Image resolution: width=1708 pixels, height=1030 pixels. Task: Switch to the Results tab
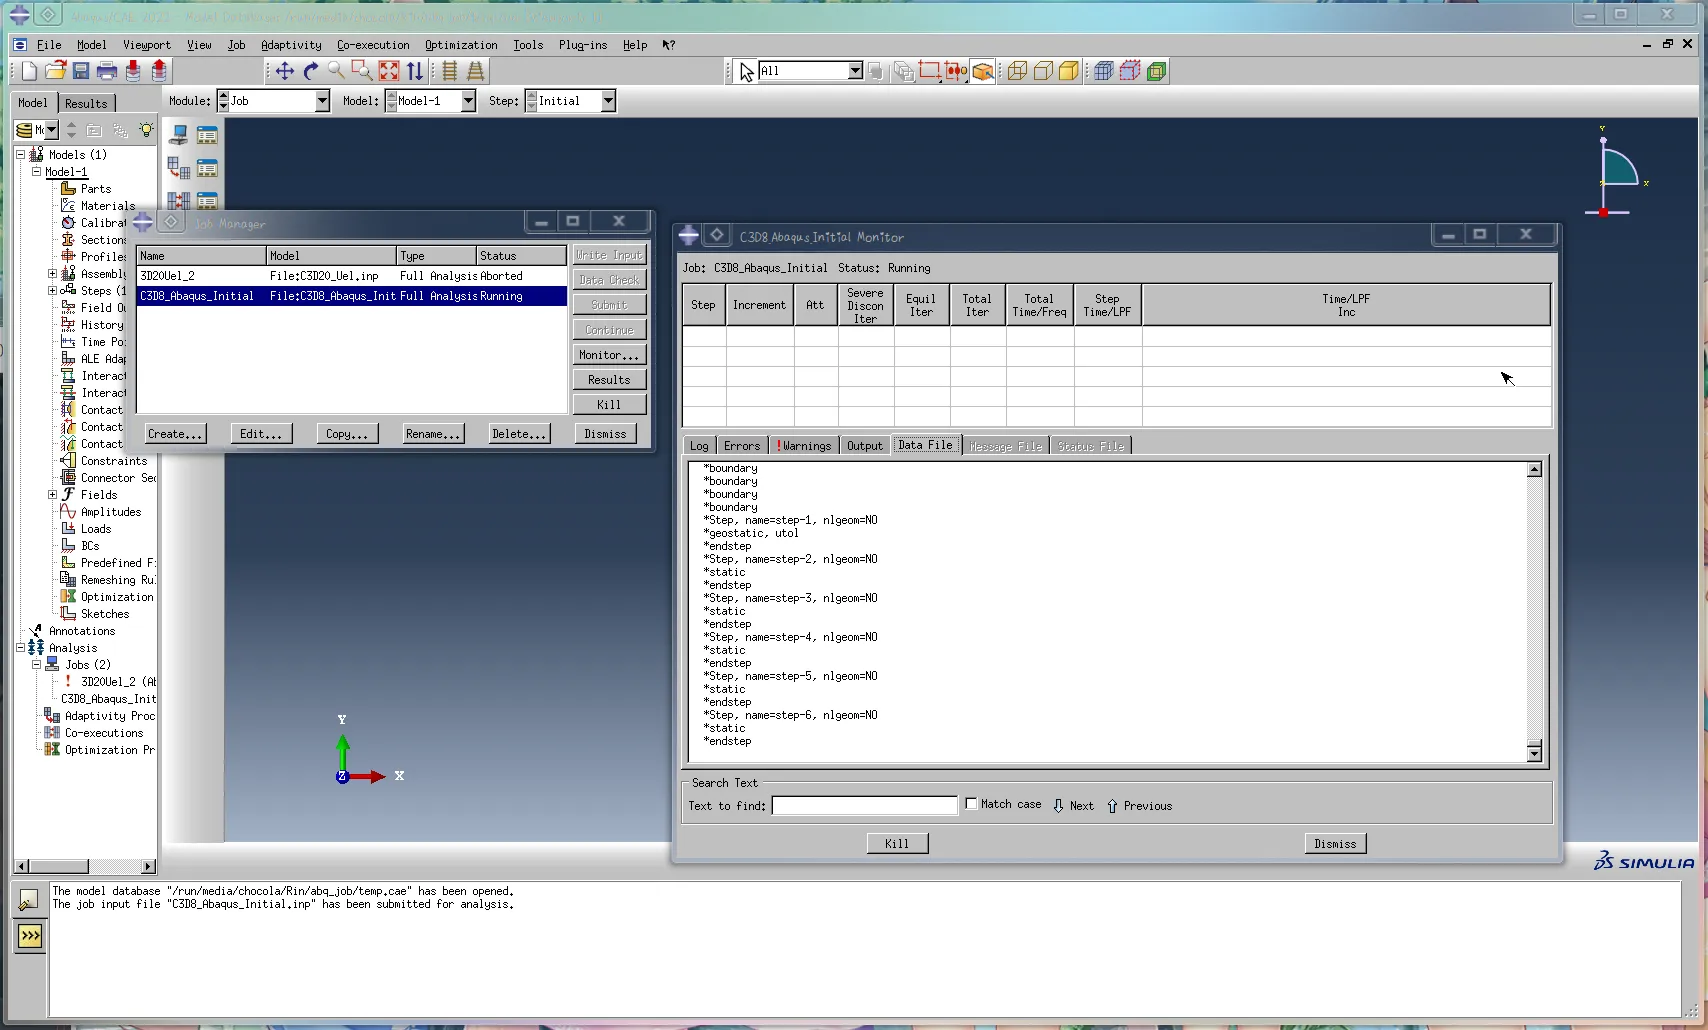click(x=86, y=103)
